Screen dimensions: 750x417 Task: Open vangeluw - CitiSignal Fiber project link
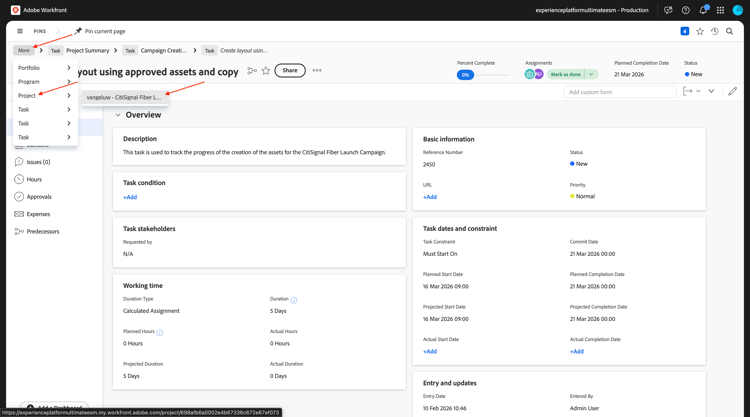[x=124, y=97]
